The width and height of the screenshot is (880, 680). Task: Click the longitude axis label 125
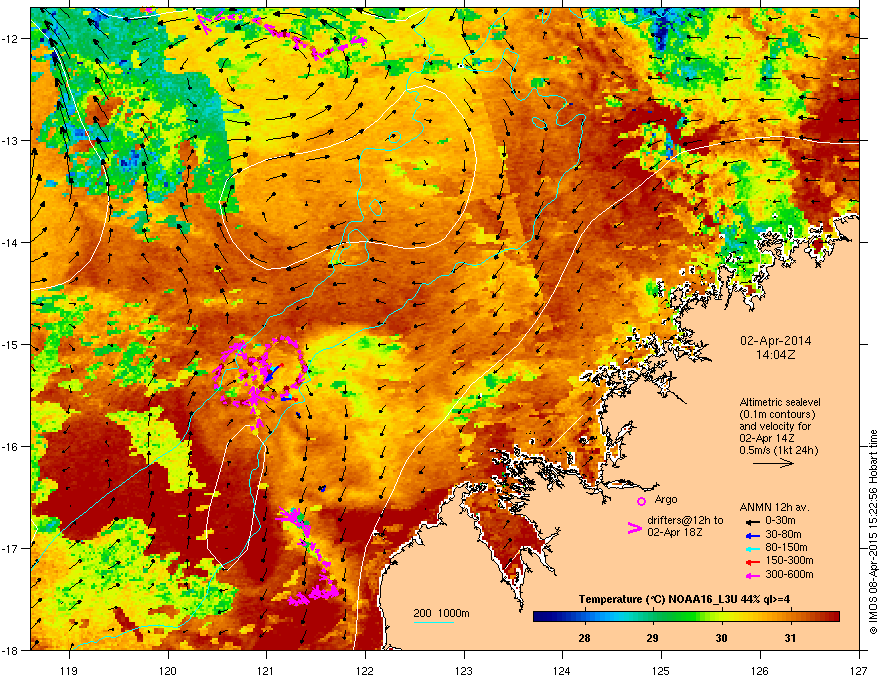661,670
